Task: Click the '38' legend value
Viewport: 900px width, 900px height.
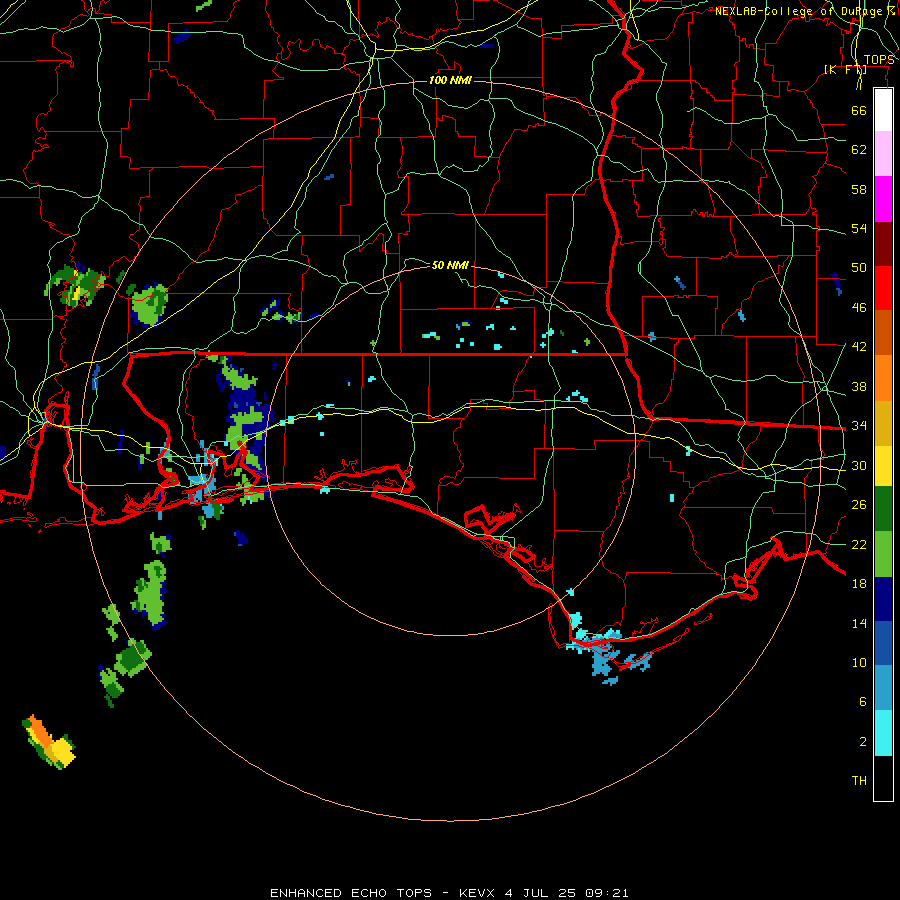Action: click(x=859, y=386)
